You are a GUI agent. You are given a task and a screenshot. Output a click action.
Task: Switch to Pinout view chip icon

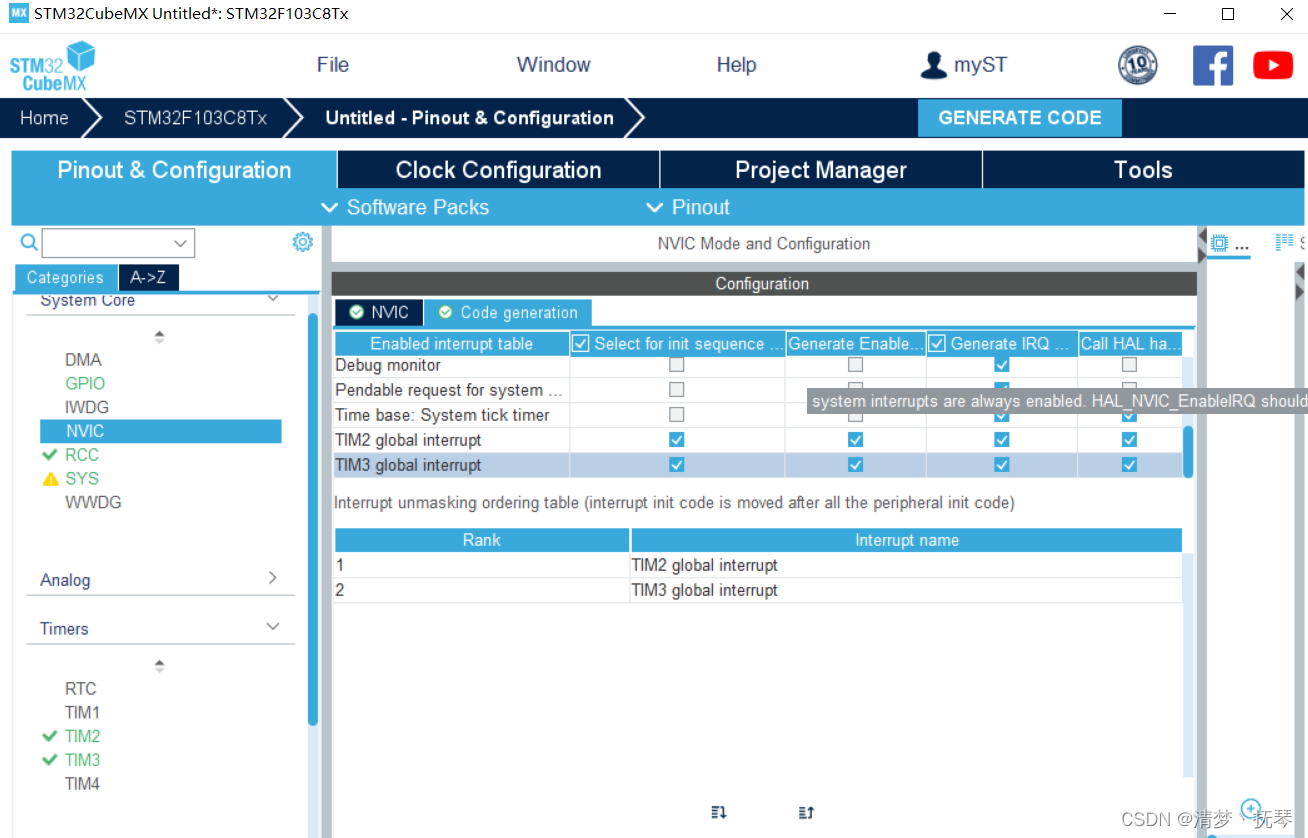pos(1219,243)
